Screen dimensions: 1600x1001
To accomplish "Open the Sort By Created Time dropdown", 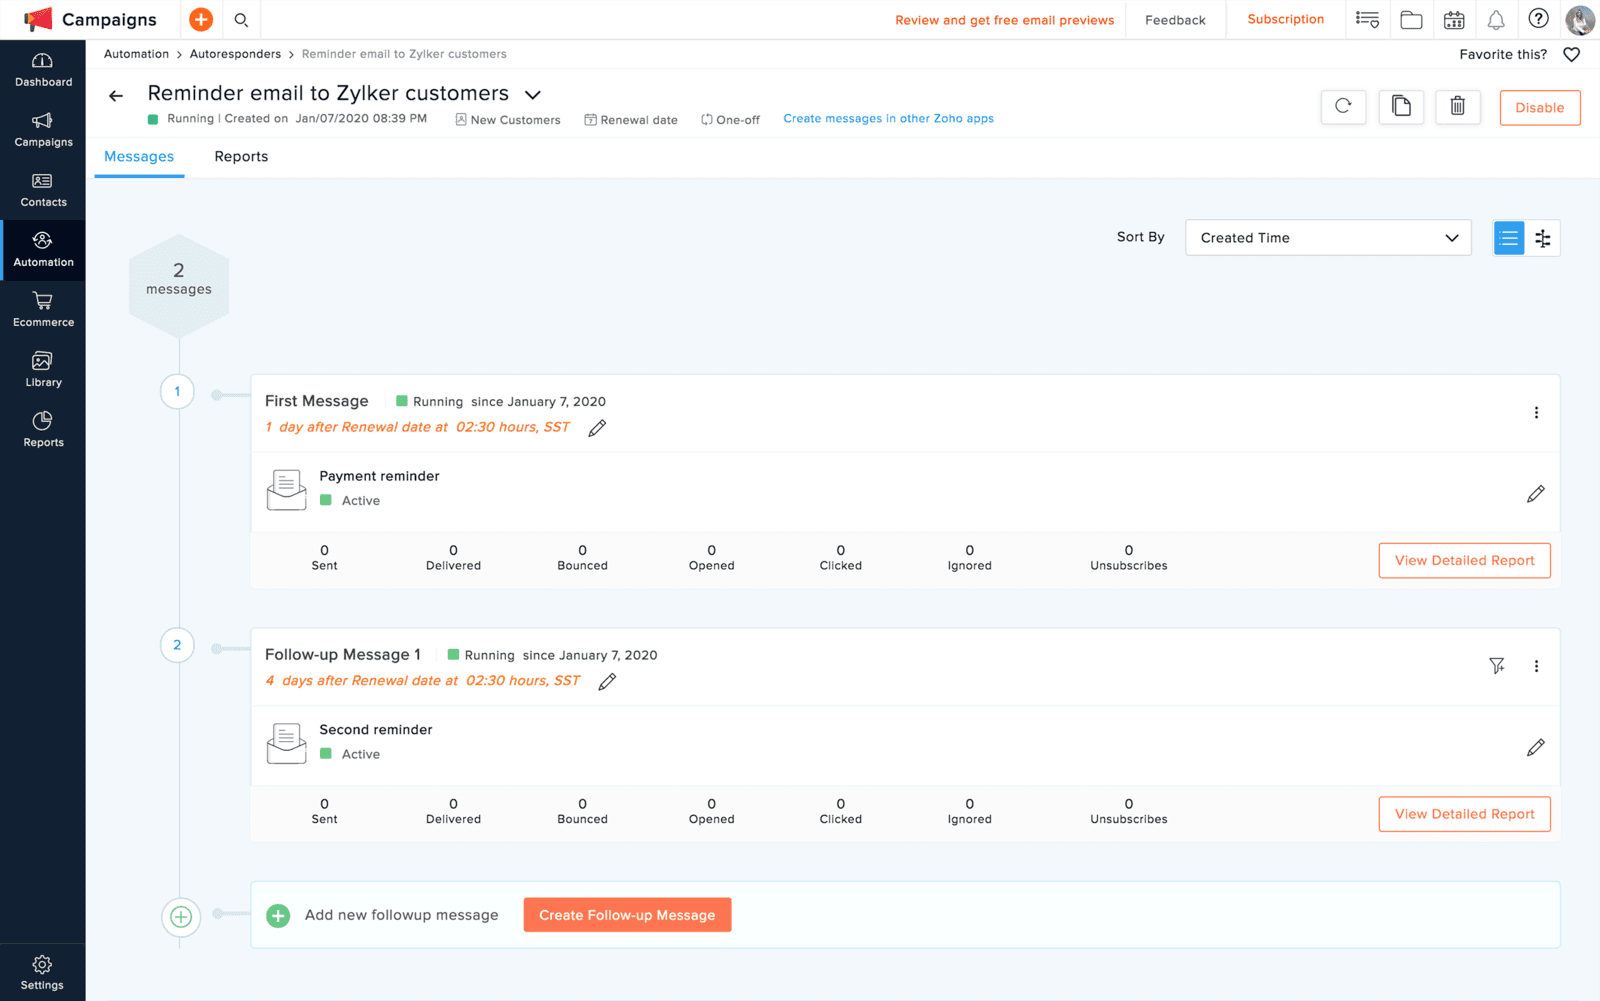I will [x=1328, y=238].
